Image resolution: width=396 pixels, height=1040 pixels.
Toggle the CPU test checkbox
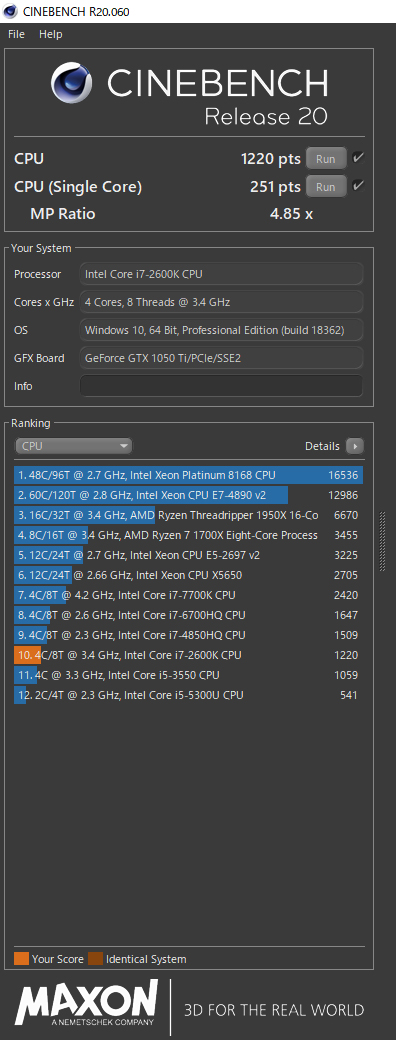[358, 159]
